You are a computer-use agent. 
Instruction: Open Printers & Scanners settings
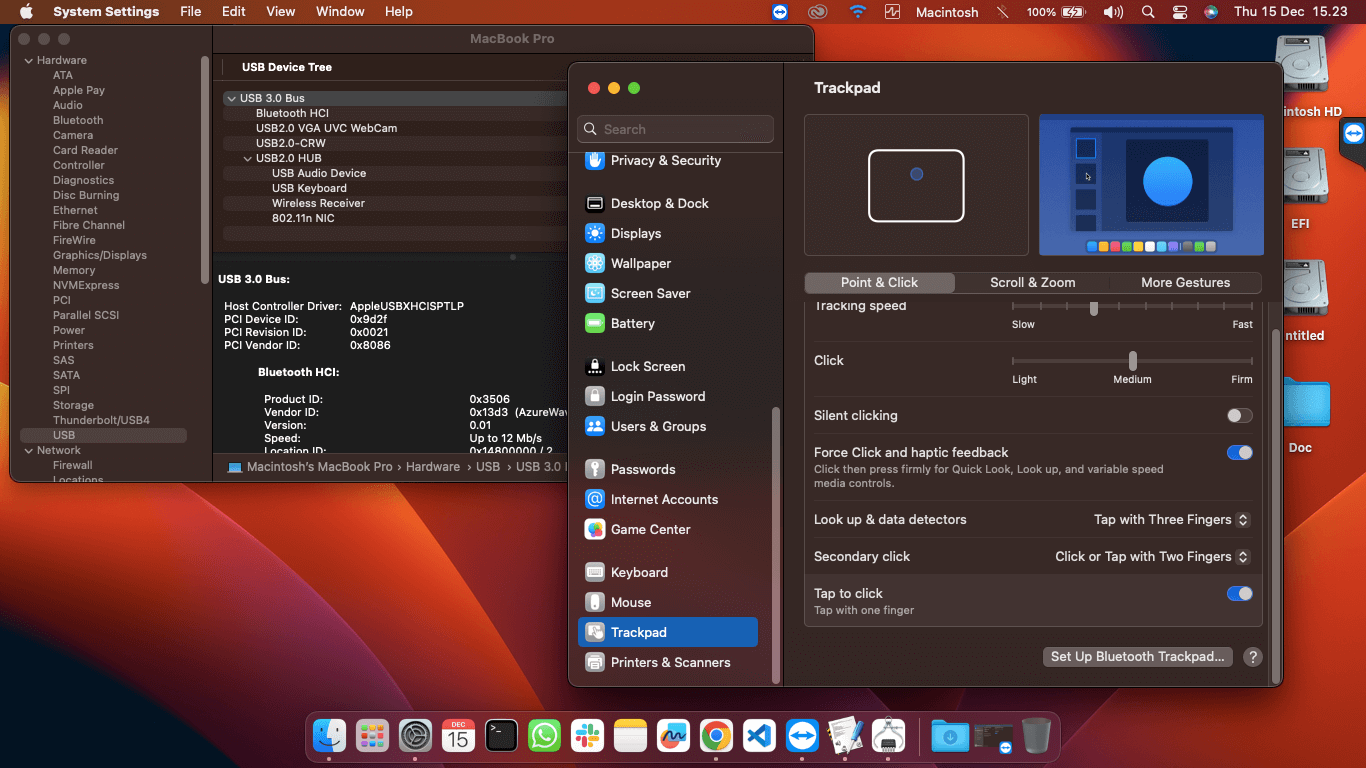[x=668, y=662]
